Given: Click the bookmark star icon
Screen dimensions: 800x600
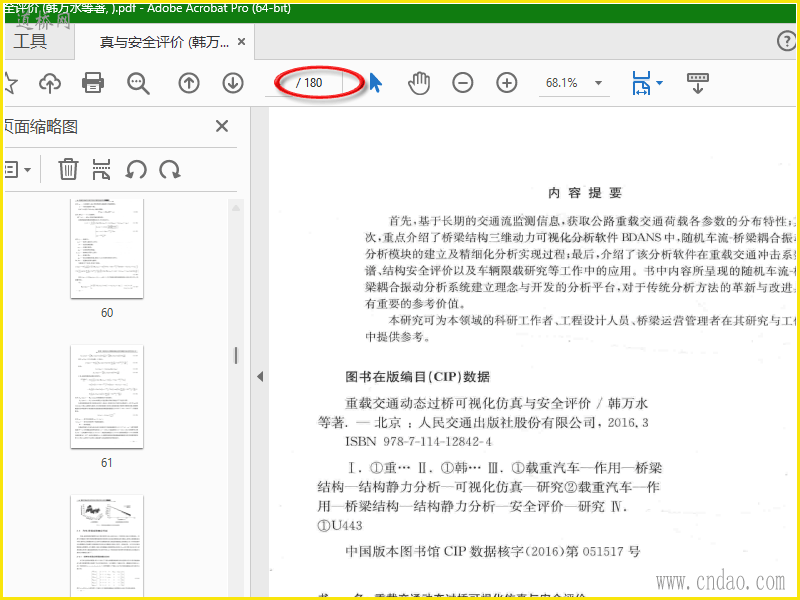Looking at the screenshot, I should pos(10,83).
